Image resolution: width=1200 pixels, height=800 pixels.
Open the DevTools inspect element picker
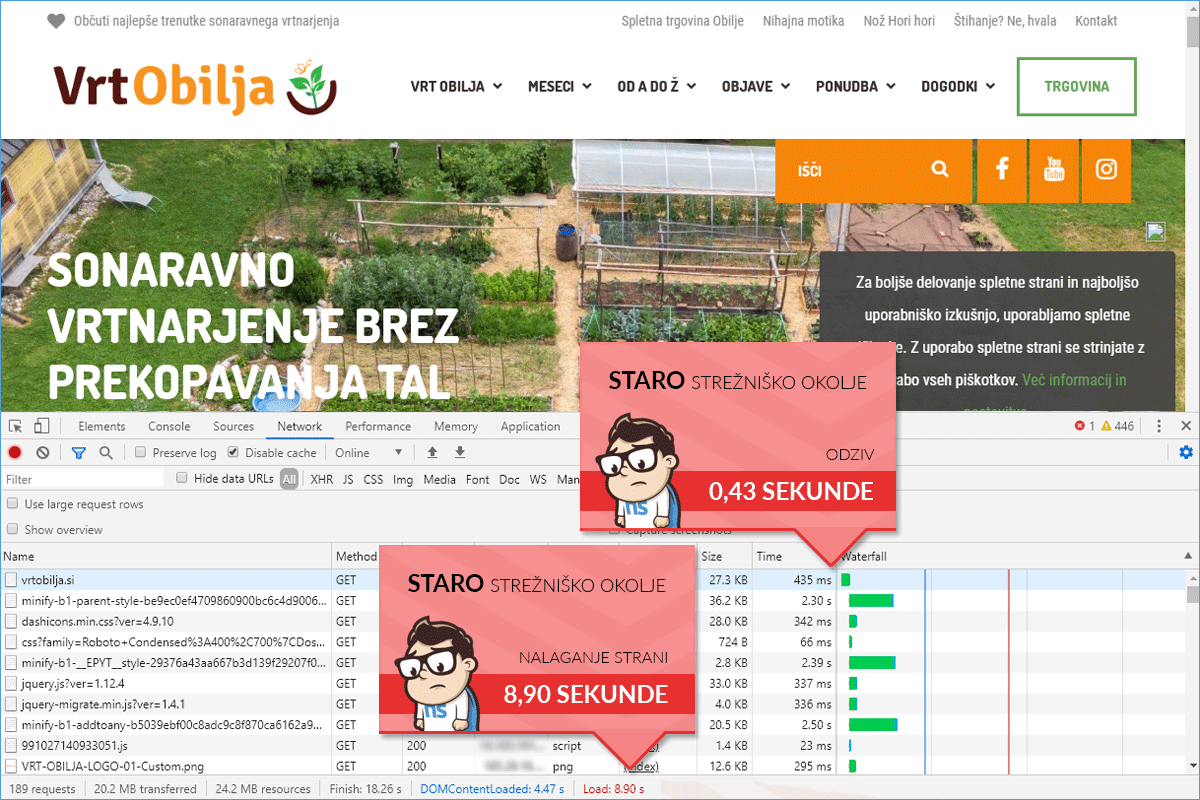(x=16, y=427)
